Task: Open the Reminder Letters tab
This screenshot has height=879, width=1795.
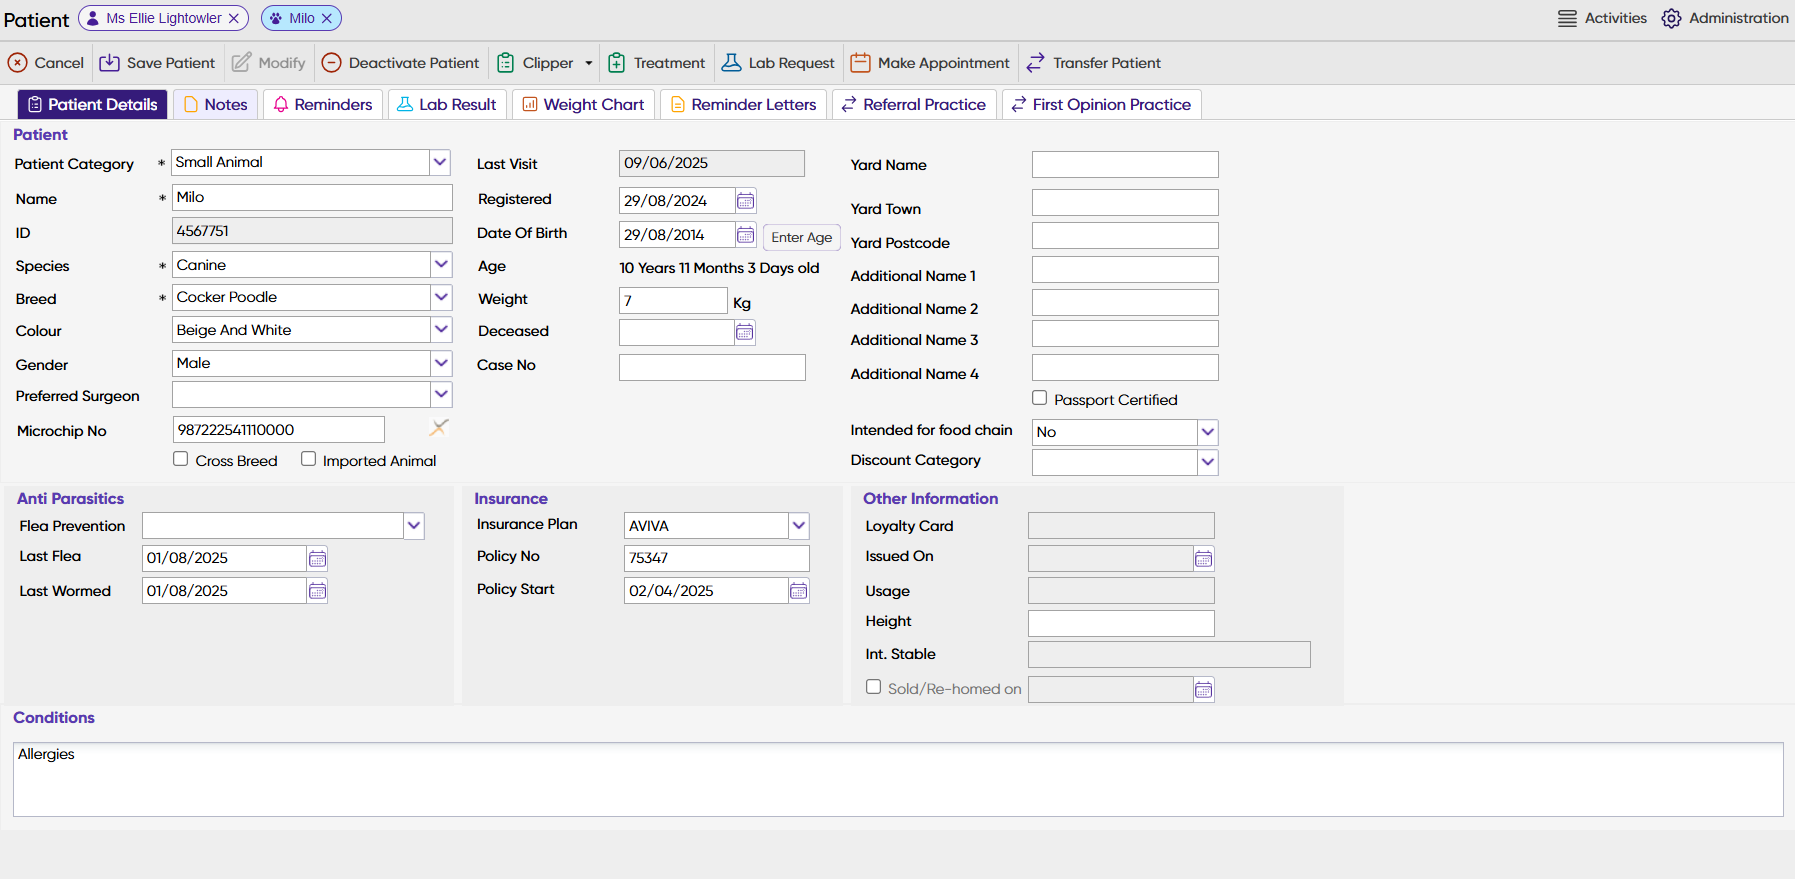Action: coord(743,105)
